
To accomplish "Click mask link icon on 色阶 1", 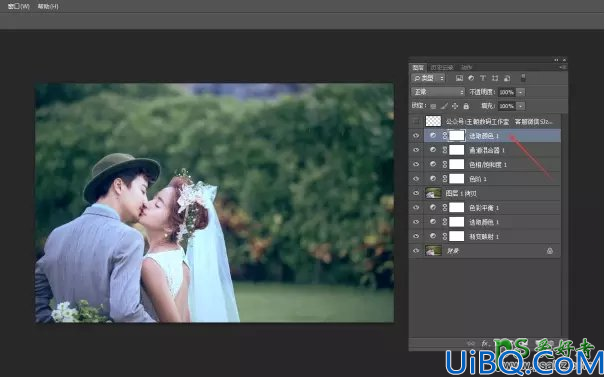I will pyautogui.click(x=444, y=179).
